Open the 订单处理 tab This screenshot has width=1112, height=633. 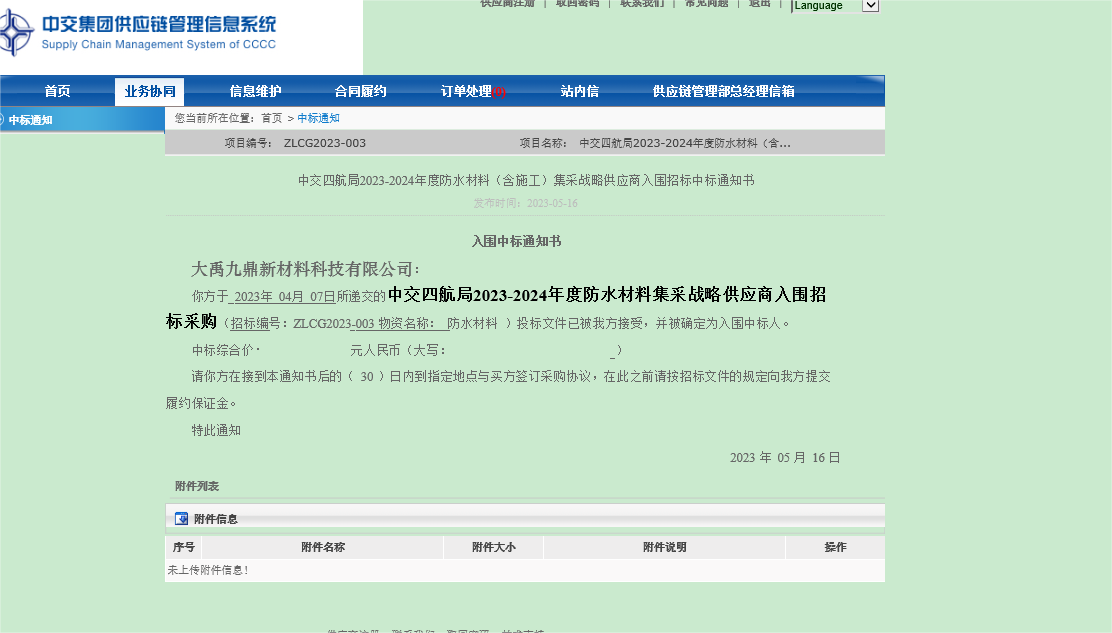[473, 91]
